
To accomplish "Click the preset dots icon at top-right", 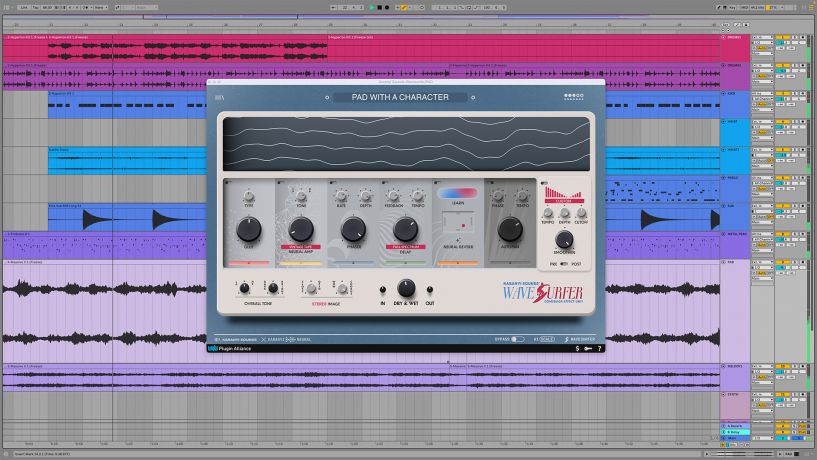I will (575, 97).
